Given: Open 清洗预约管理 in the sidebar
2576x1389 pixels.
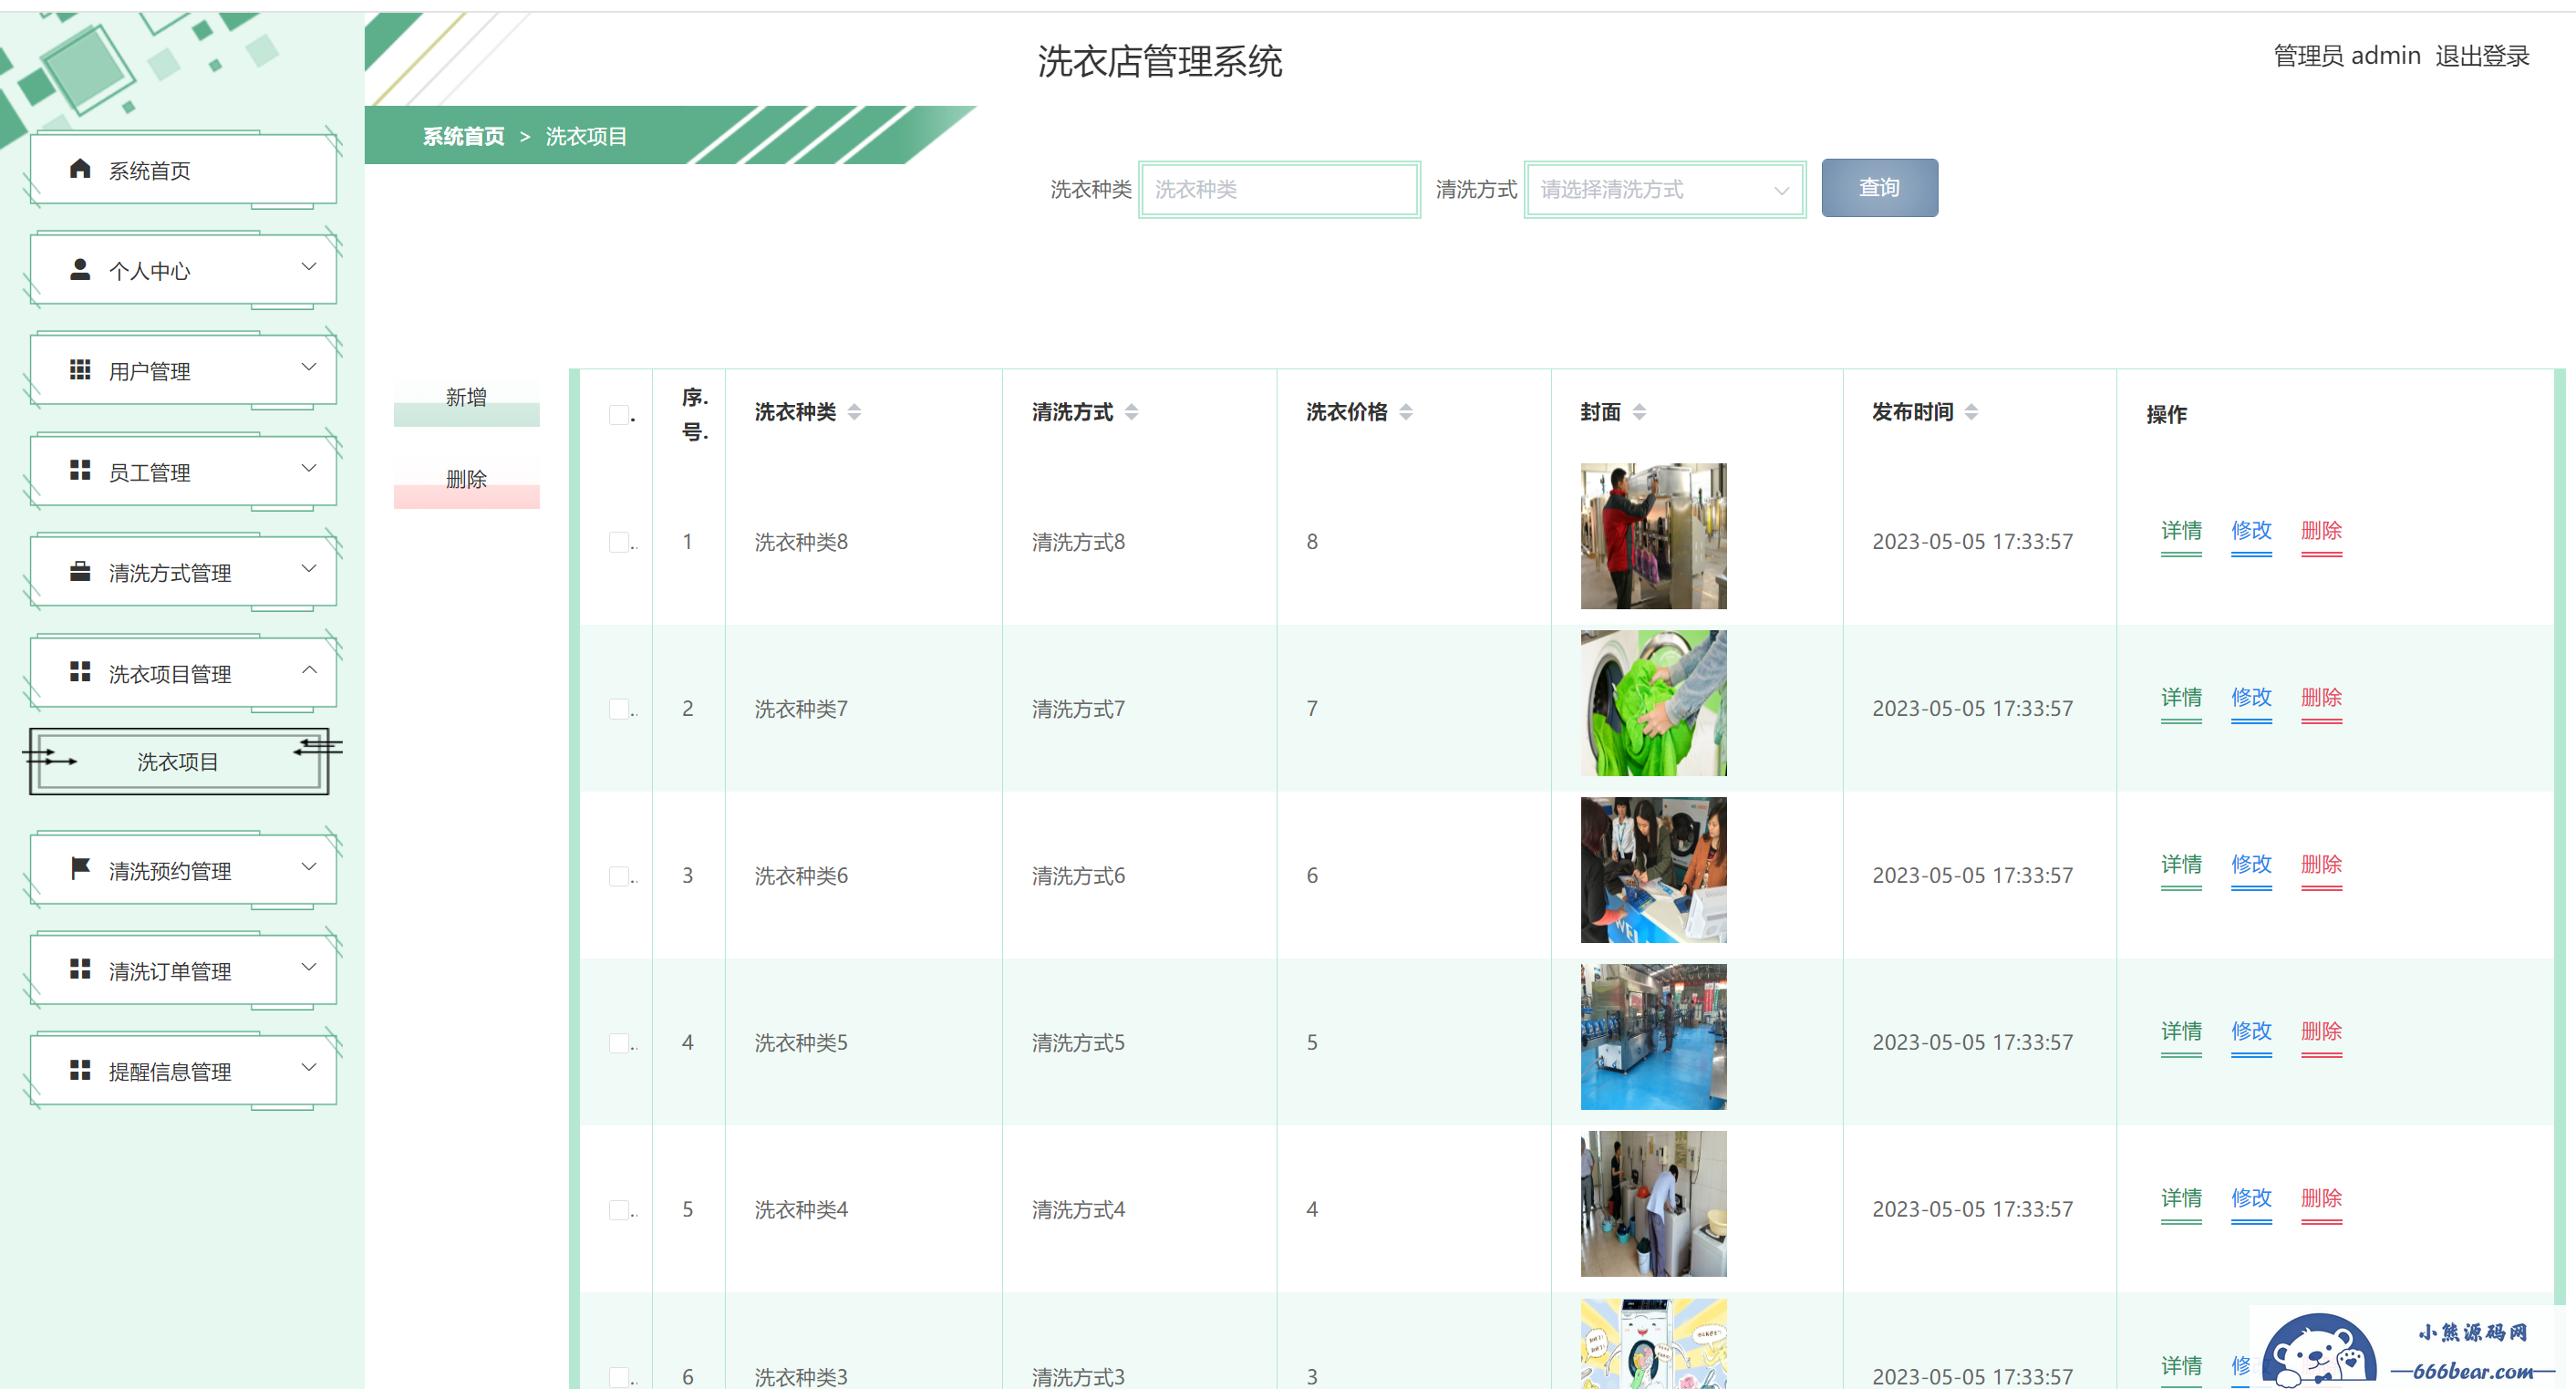Looking at the screenshot, I should pos(183,870).
